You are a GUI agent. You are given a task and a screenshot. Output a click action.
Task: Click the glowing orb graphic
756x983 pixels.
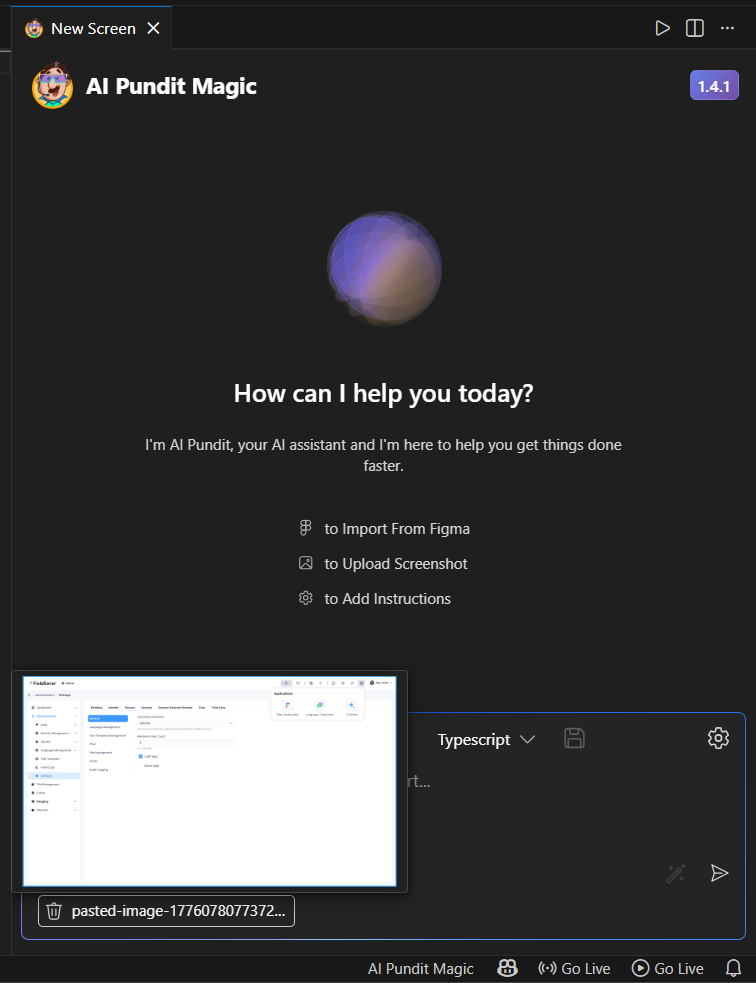point(384,269)
